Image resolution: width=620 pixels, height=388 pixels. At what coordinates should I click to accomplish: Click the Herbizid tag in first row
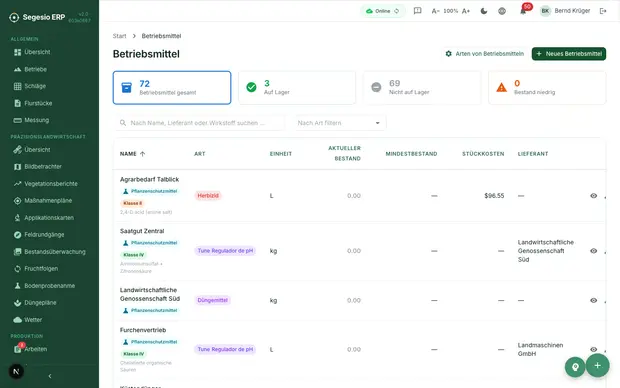tap(208, 196)
